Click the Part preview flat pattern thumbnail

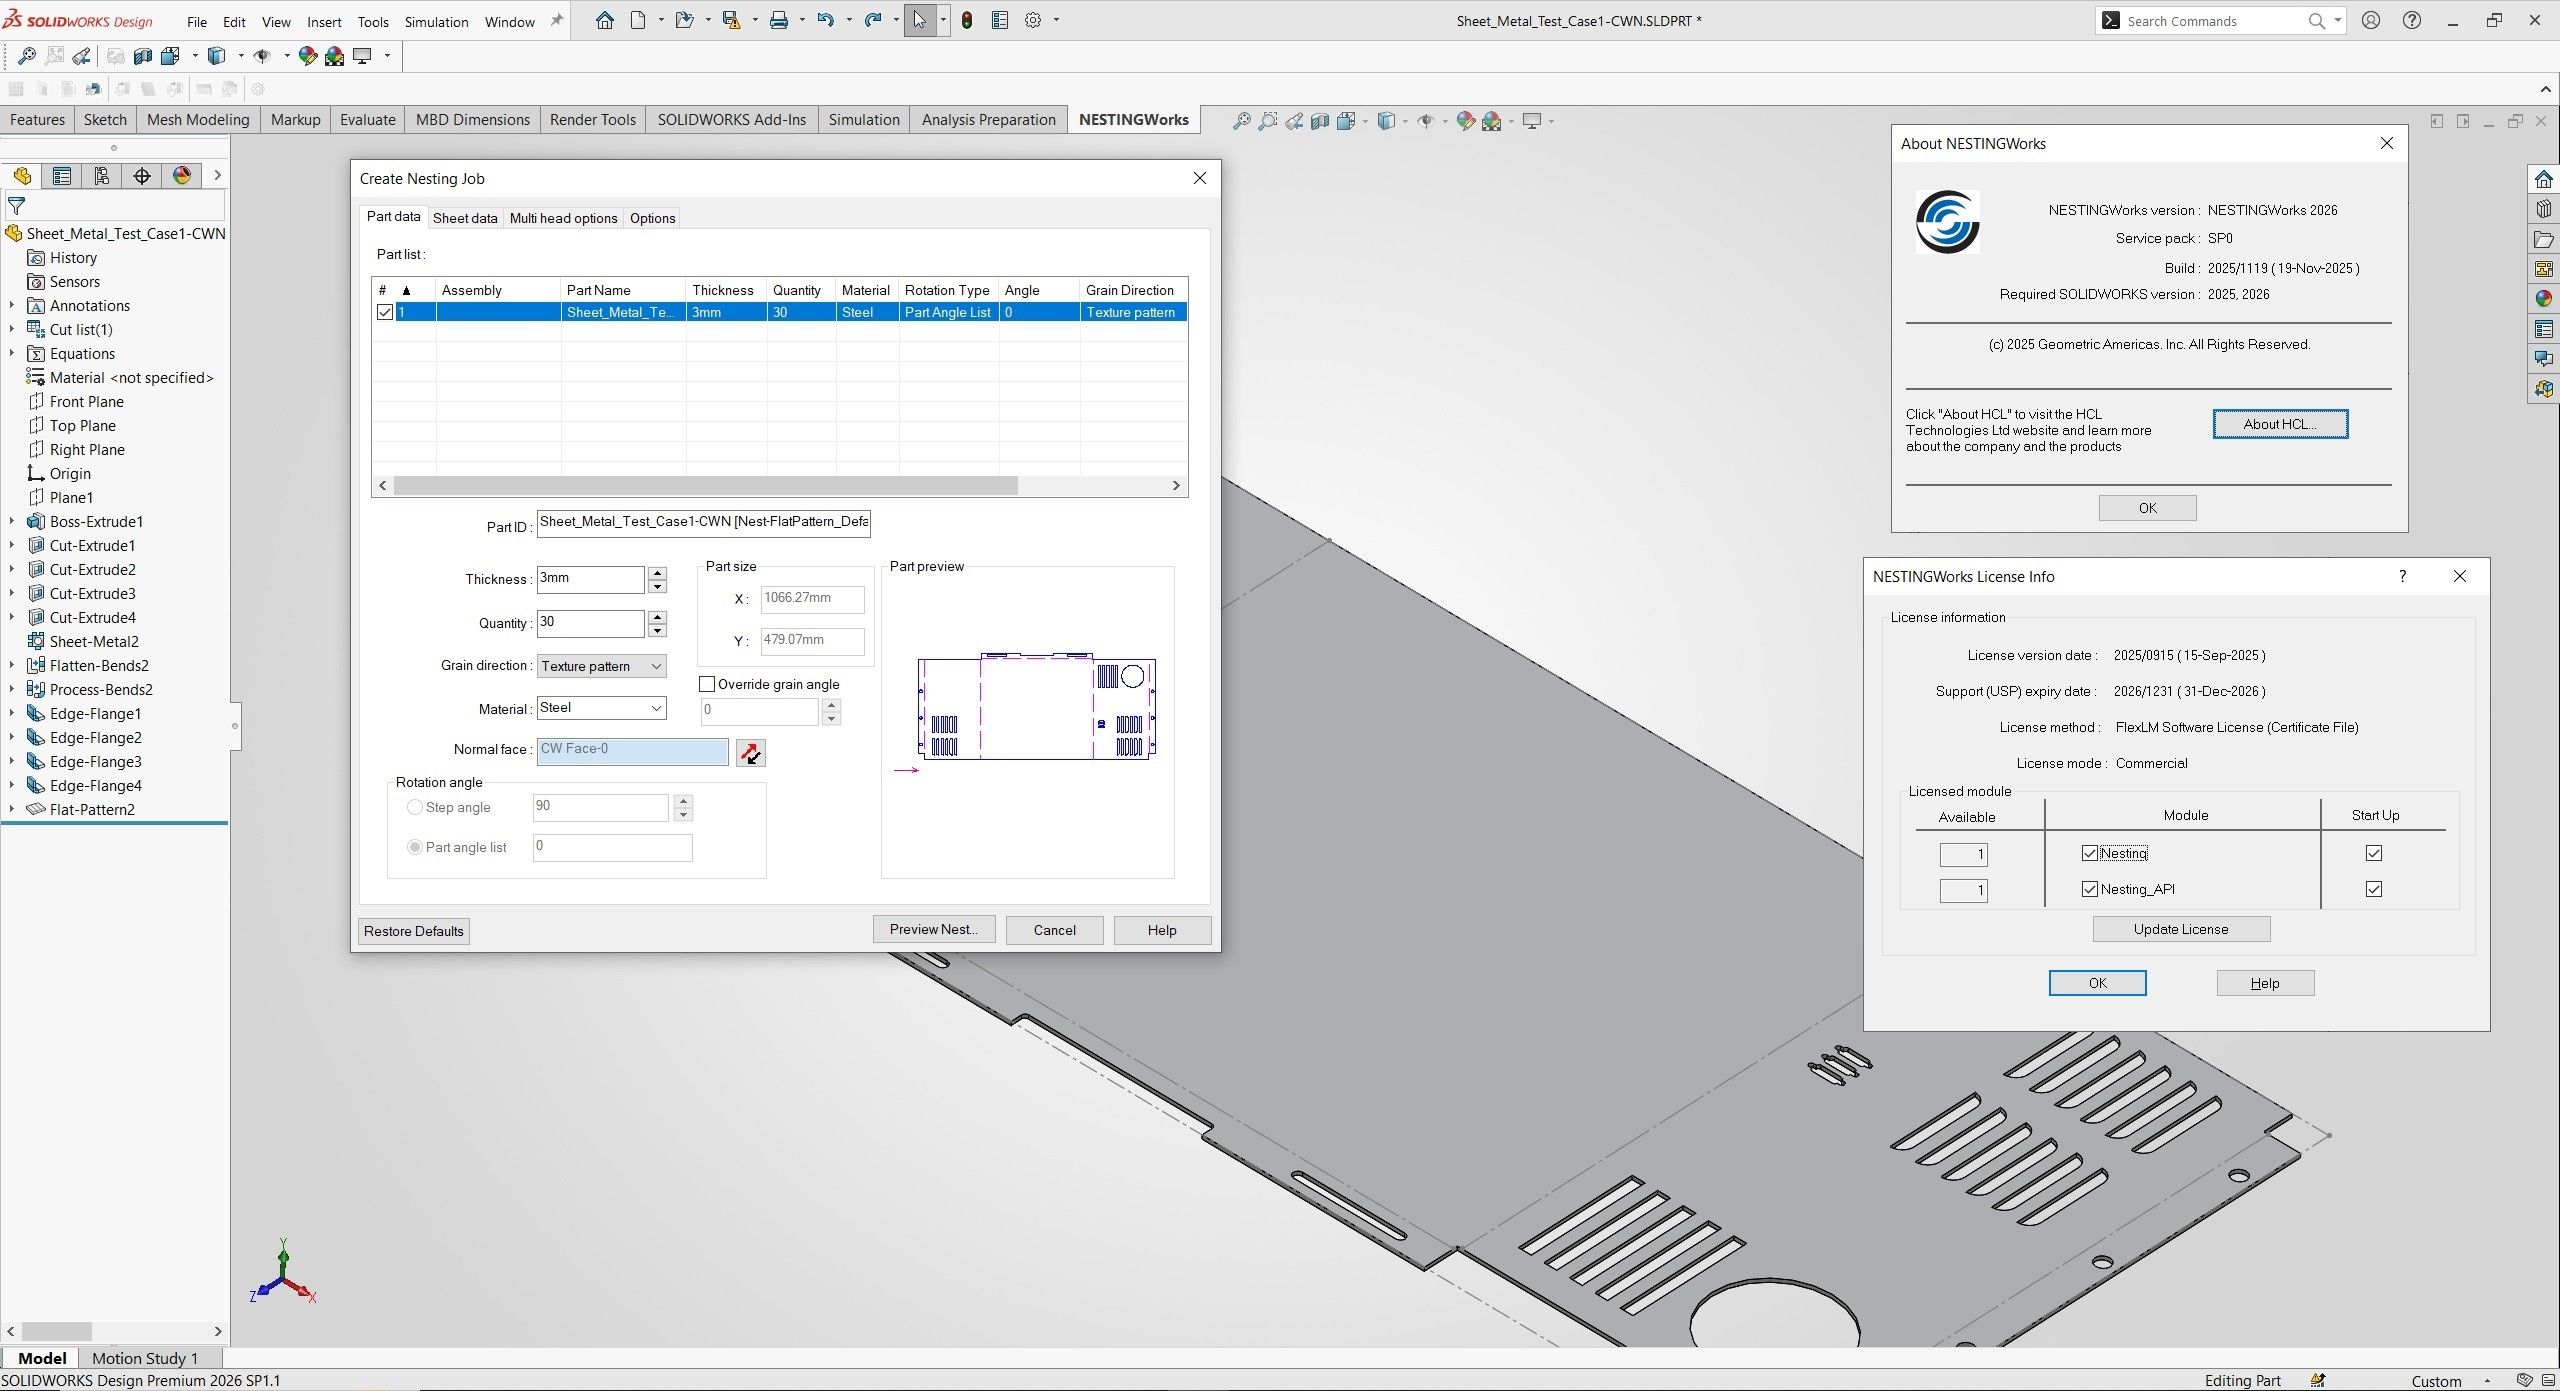[x=1037, y=707]
